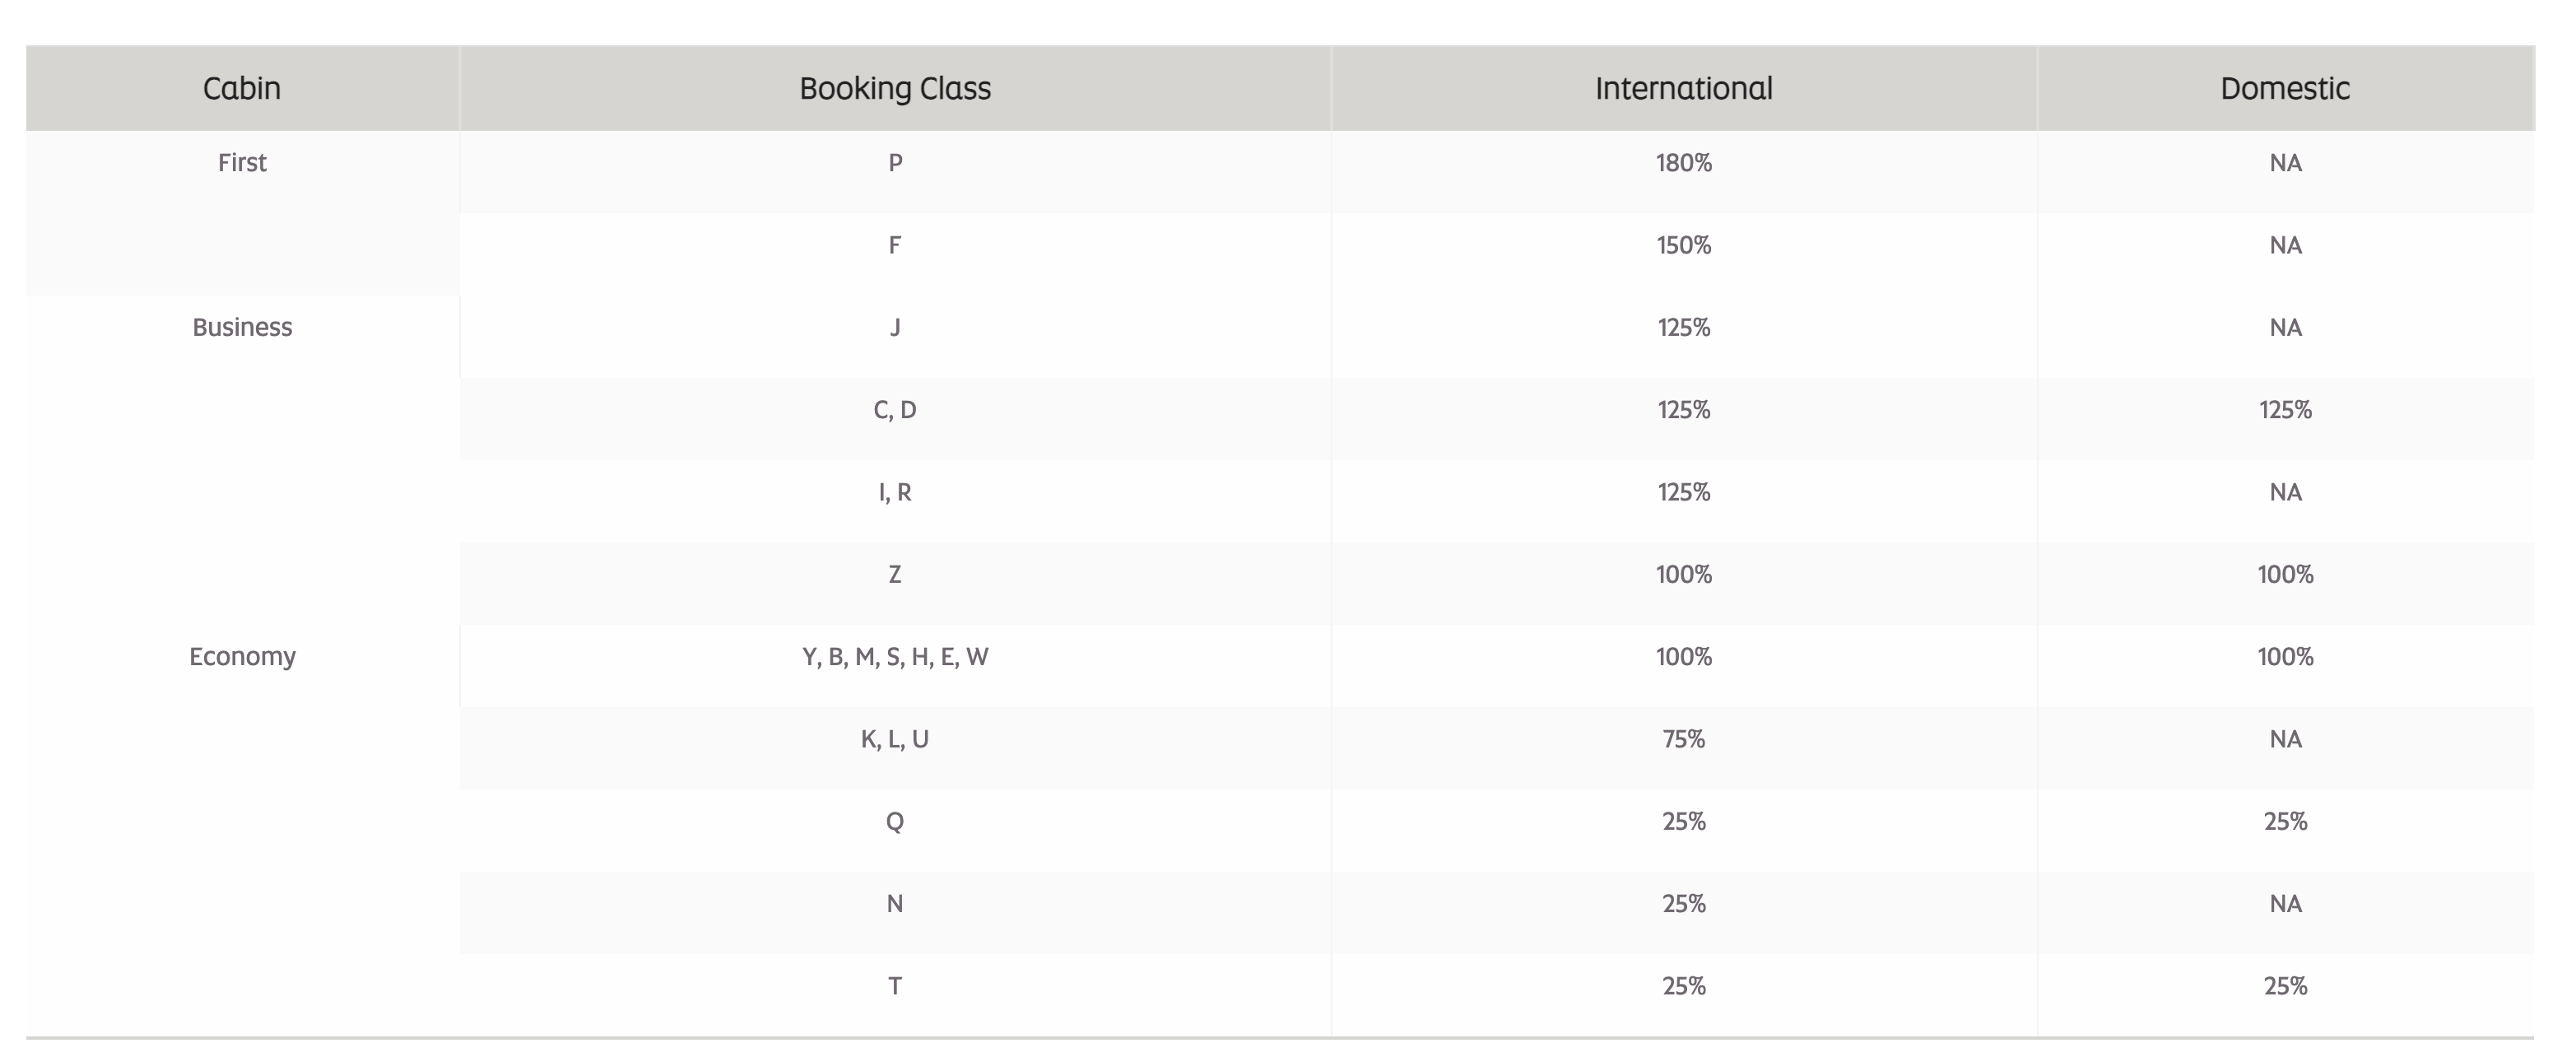Click the Cabin column header
The width and height of the screenshot is (2576, 1057).
pyautogui.click(x=242, y=89)
